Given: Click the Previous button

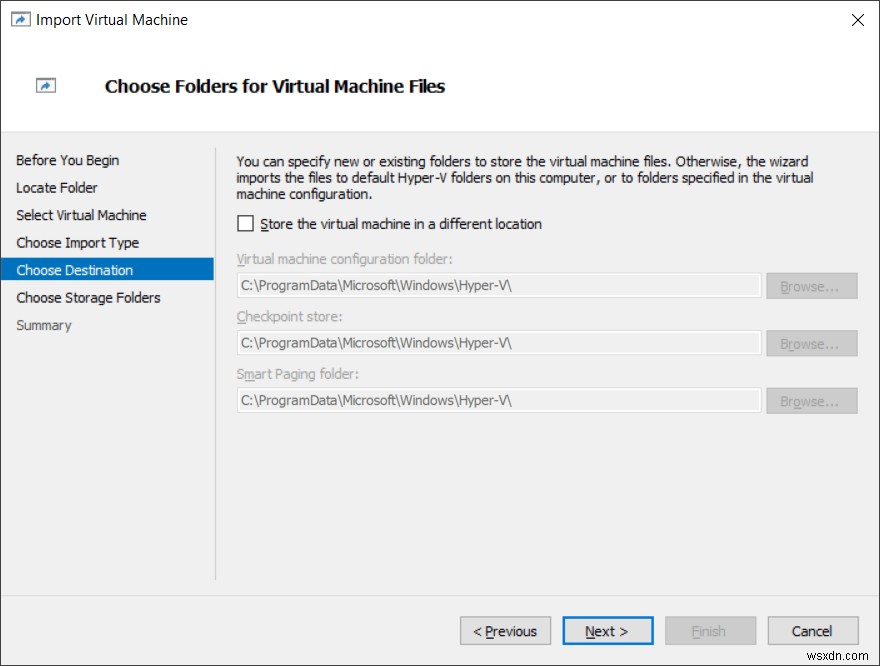Looking at the screenshot, I should [505, 631].
